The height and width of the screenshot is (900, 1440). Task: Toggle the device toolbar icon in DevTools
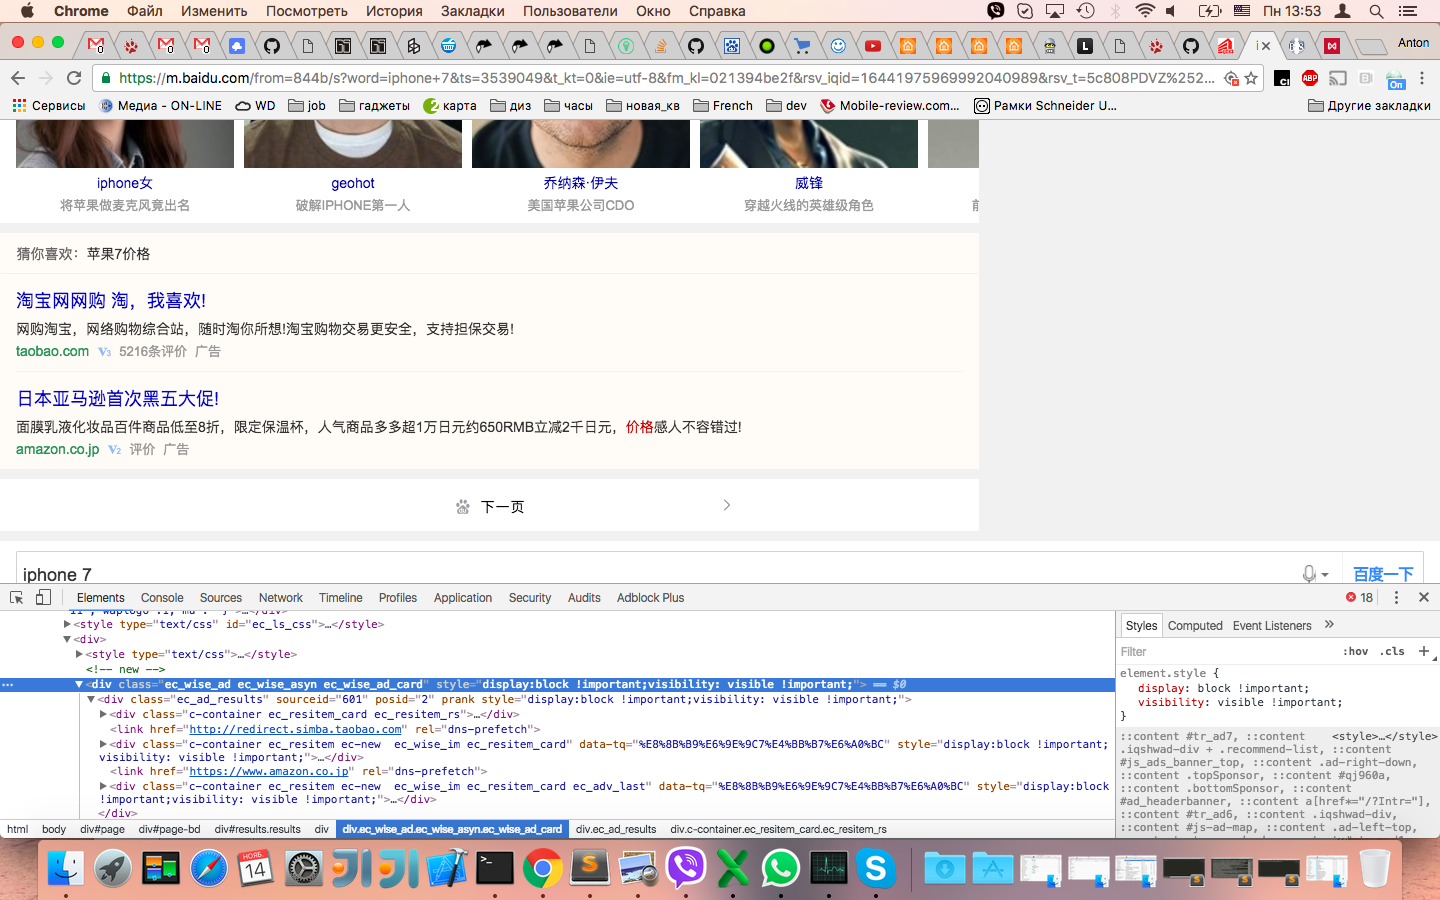coord(43,597)
